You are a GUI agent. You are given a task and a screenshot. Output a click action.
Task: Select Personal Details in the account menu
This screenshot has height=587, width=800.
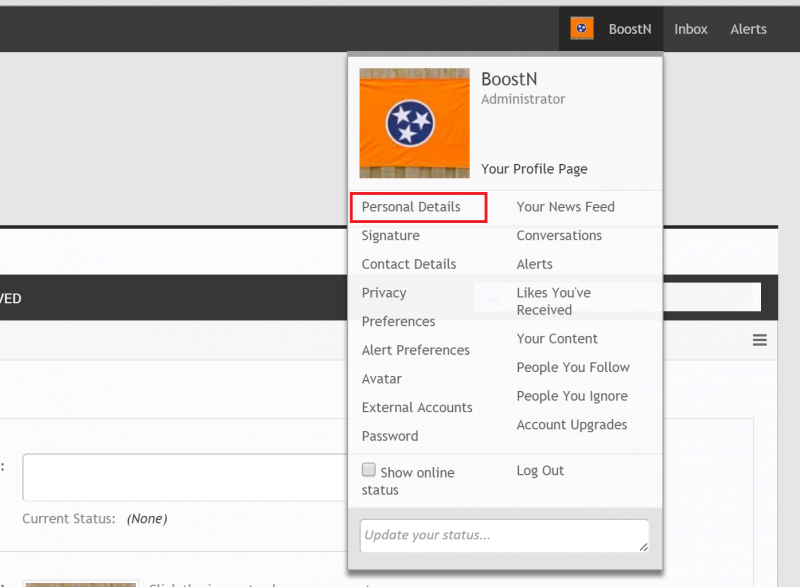click(x=411, y=207)
